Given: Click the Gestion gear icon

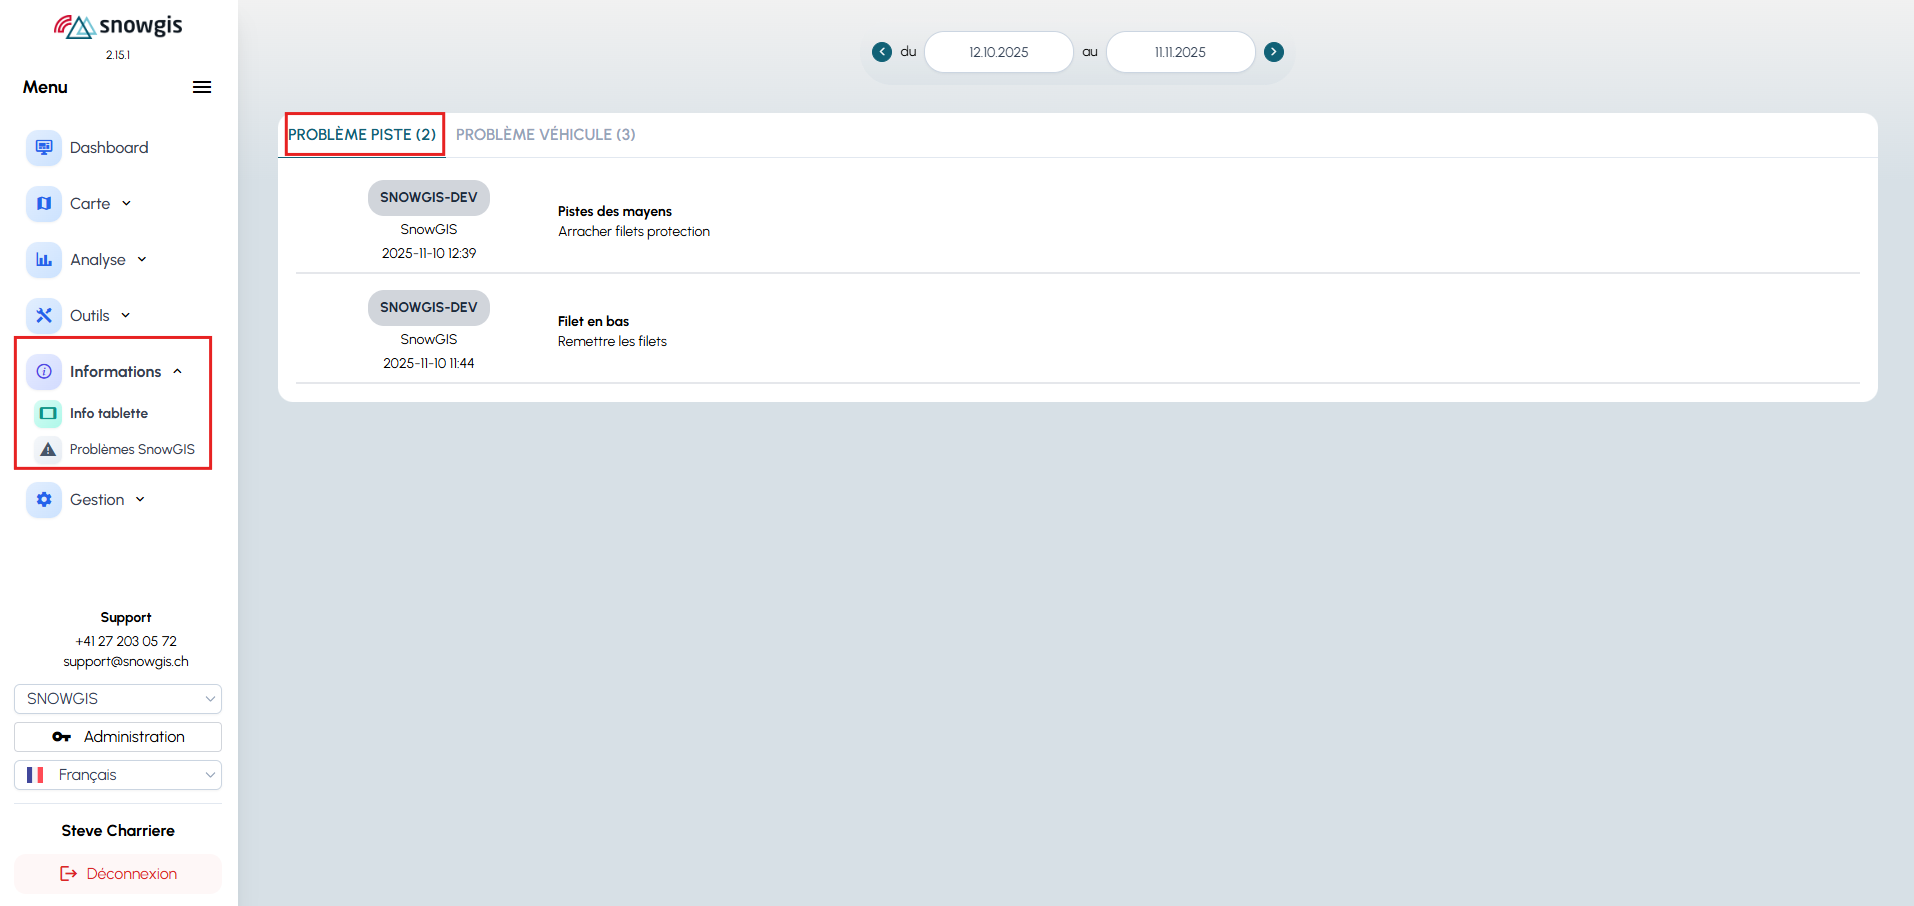Looking at the screenshot, I should (x=44, y=500).
